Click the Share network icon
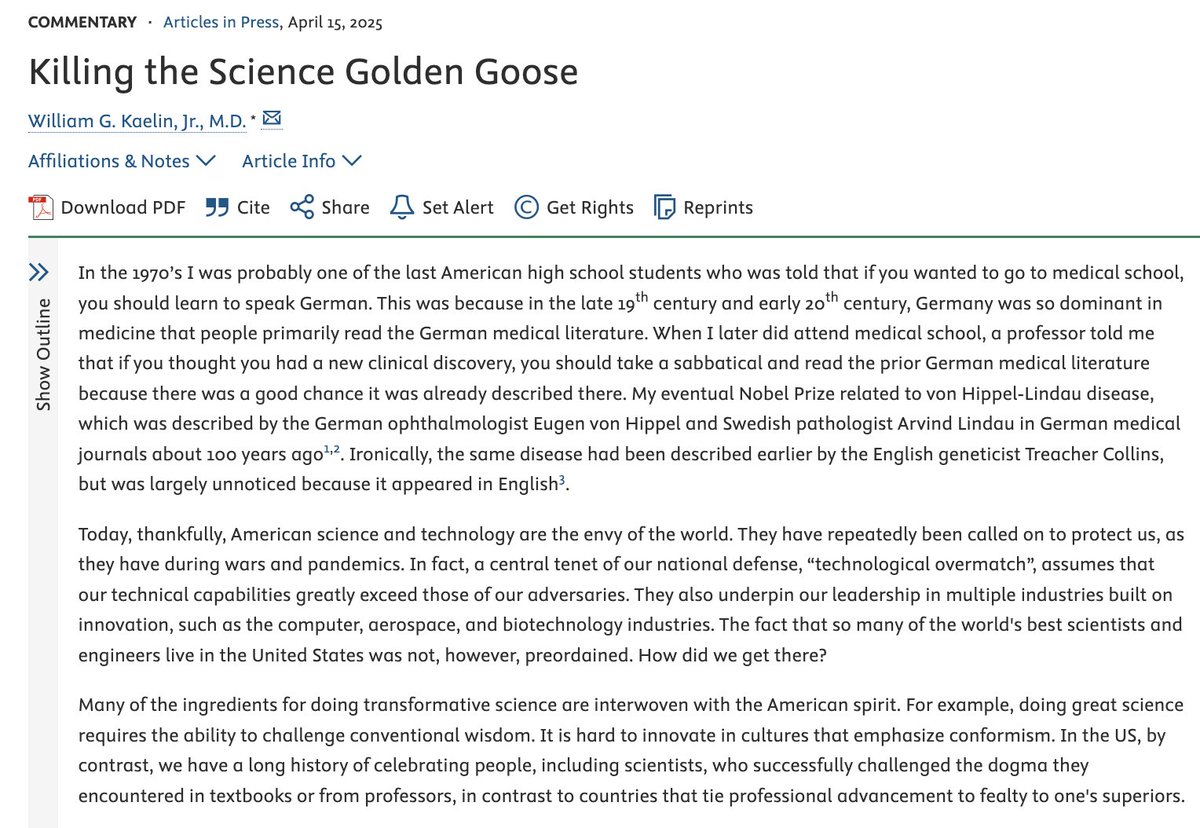Image resolution: width=1200 pixels, height=828 pixels. [x=302, y=207]
